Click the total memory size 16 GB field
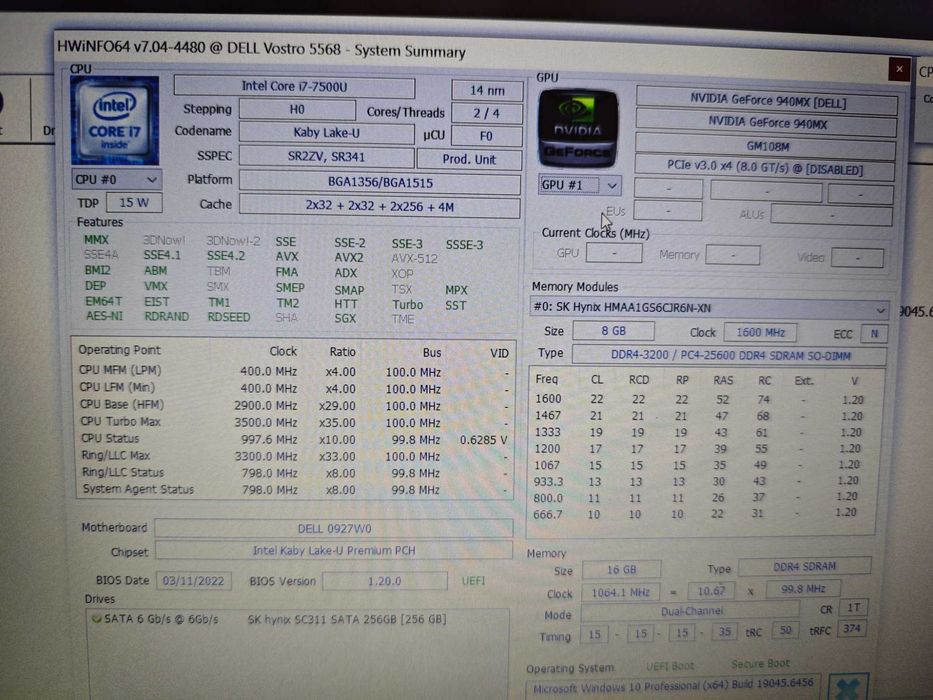The image size is (933, 700). [621, 570]
